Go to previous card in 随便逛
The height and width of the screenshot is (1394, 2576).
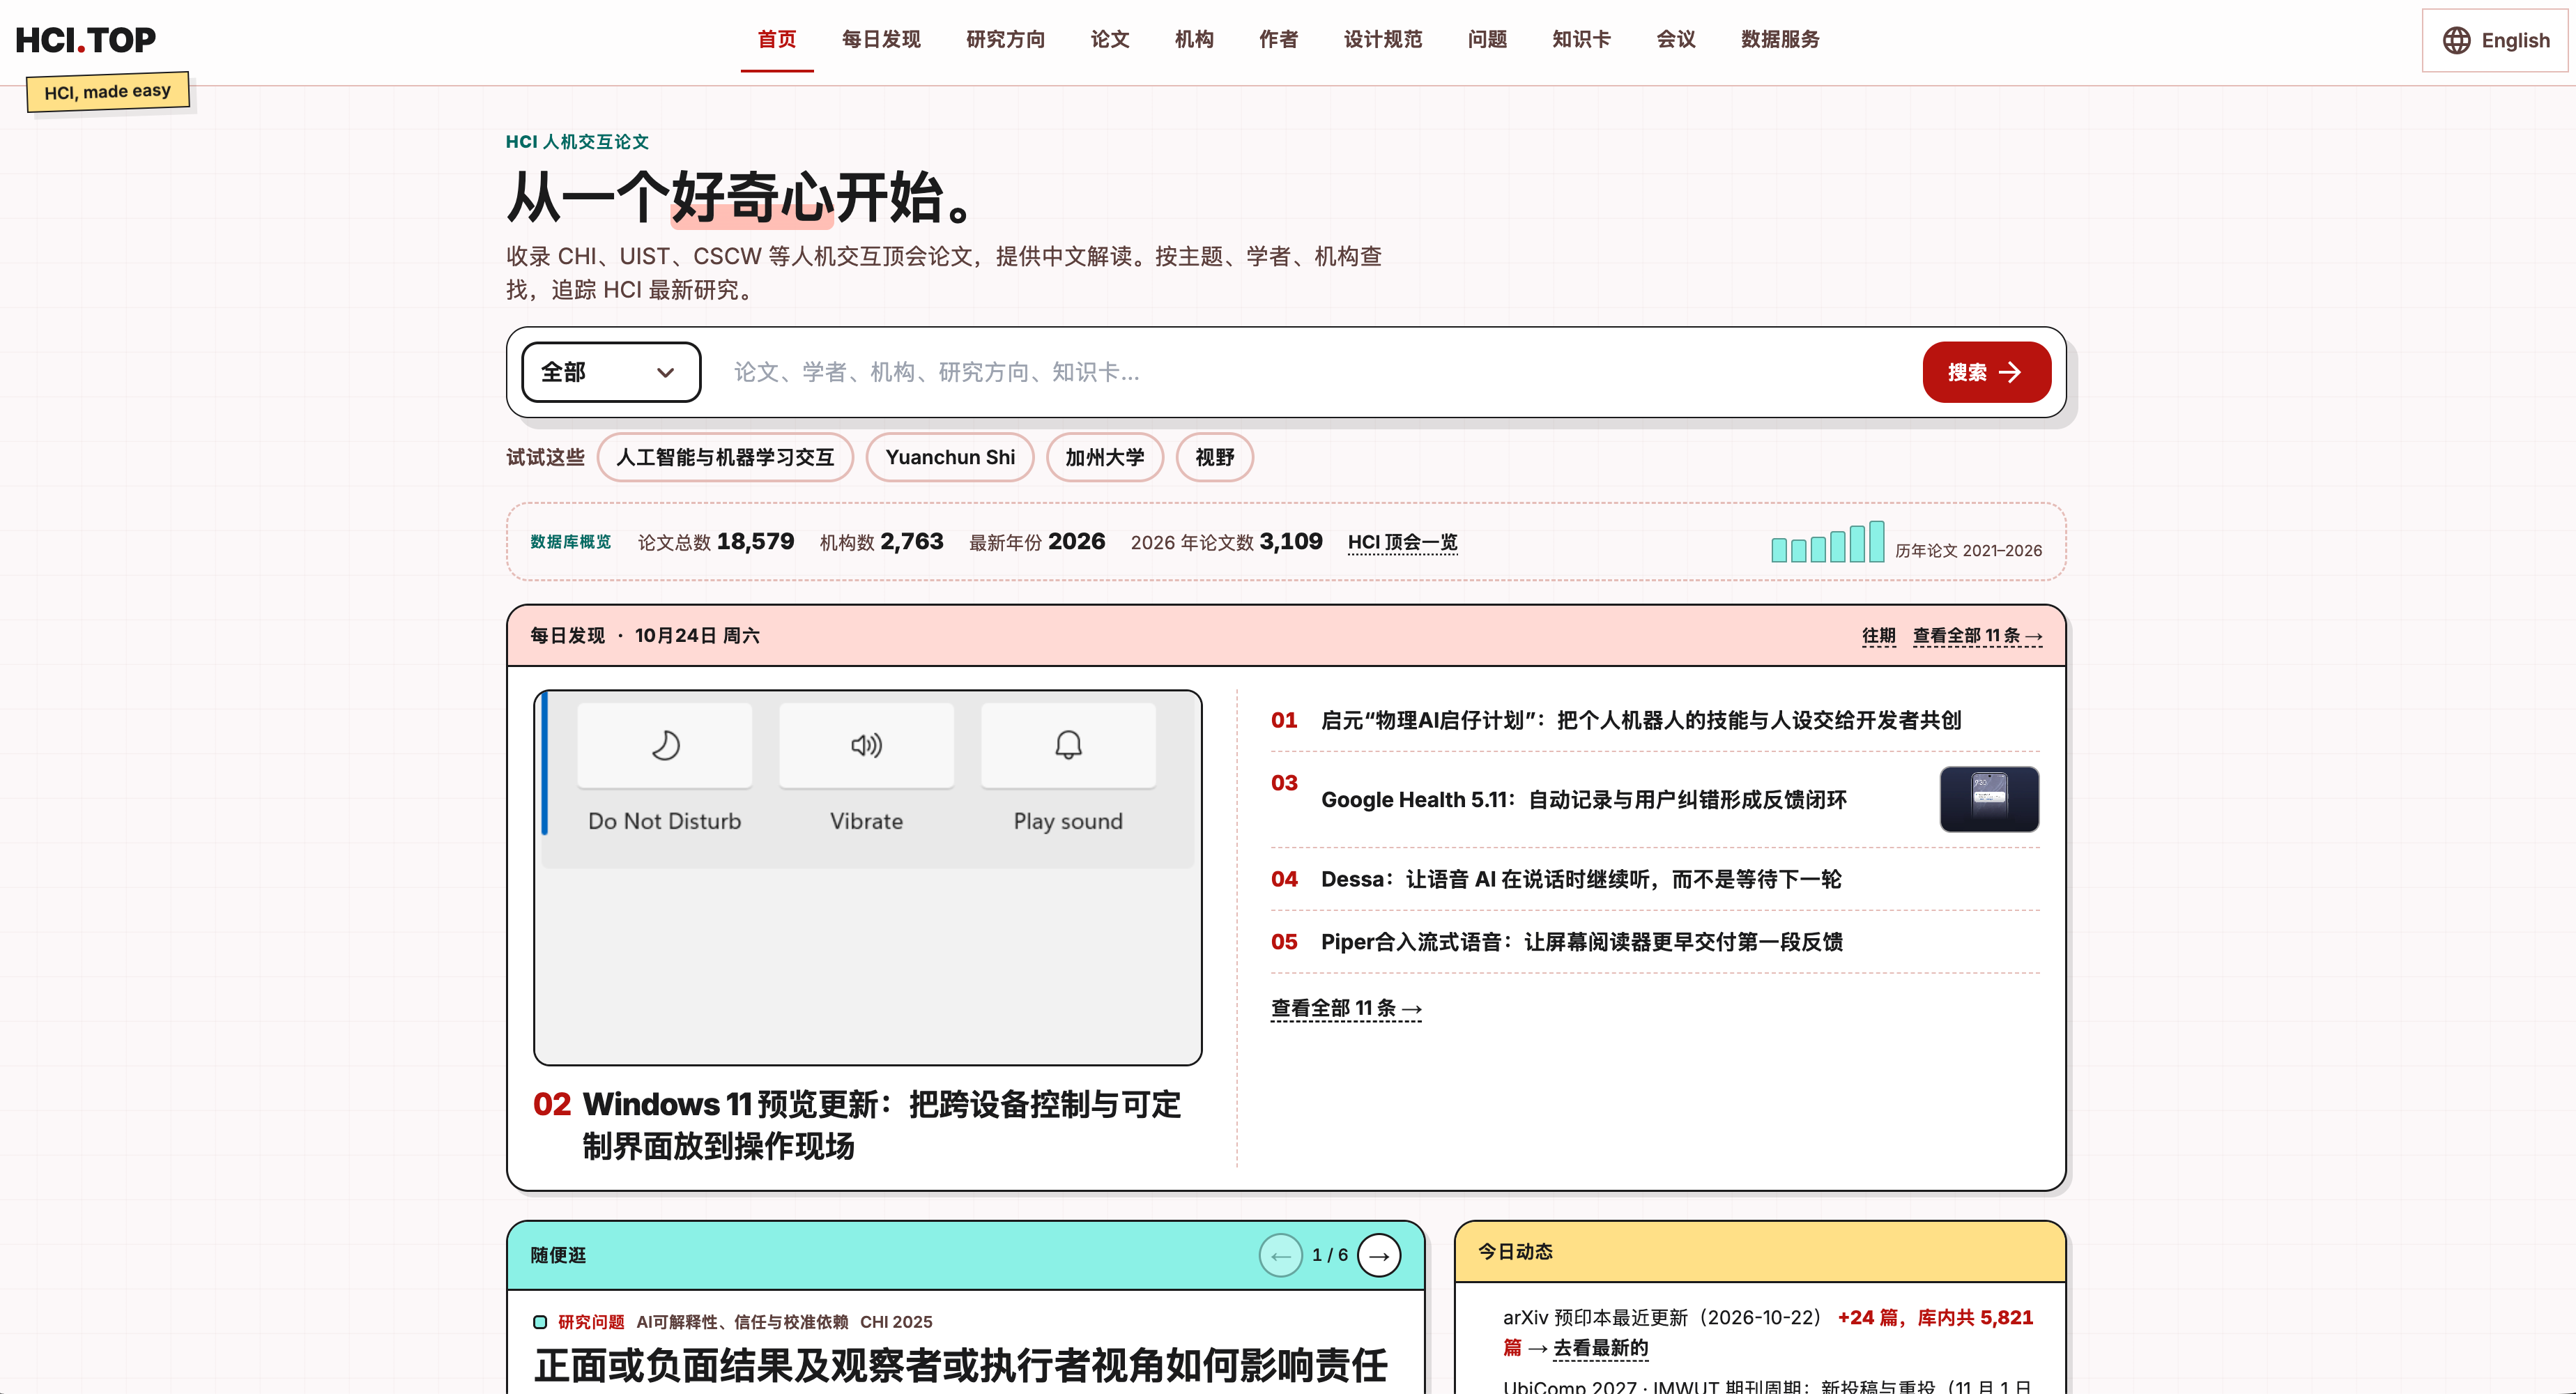point(1280,1255)
